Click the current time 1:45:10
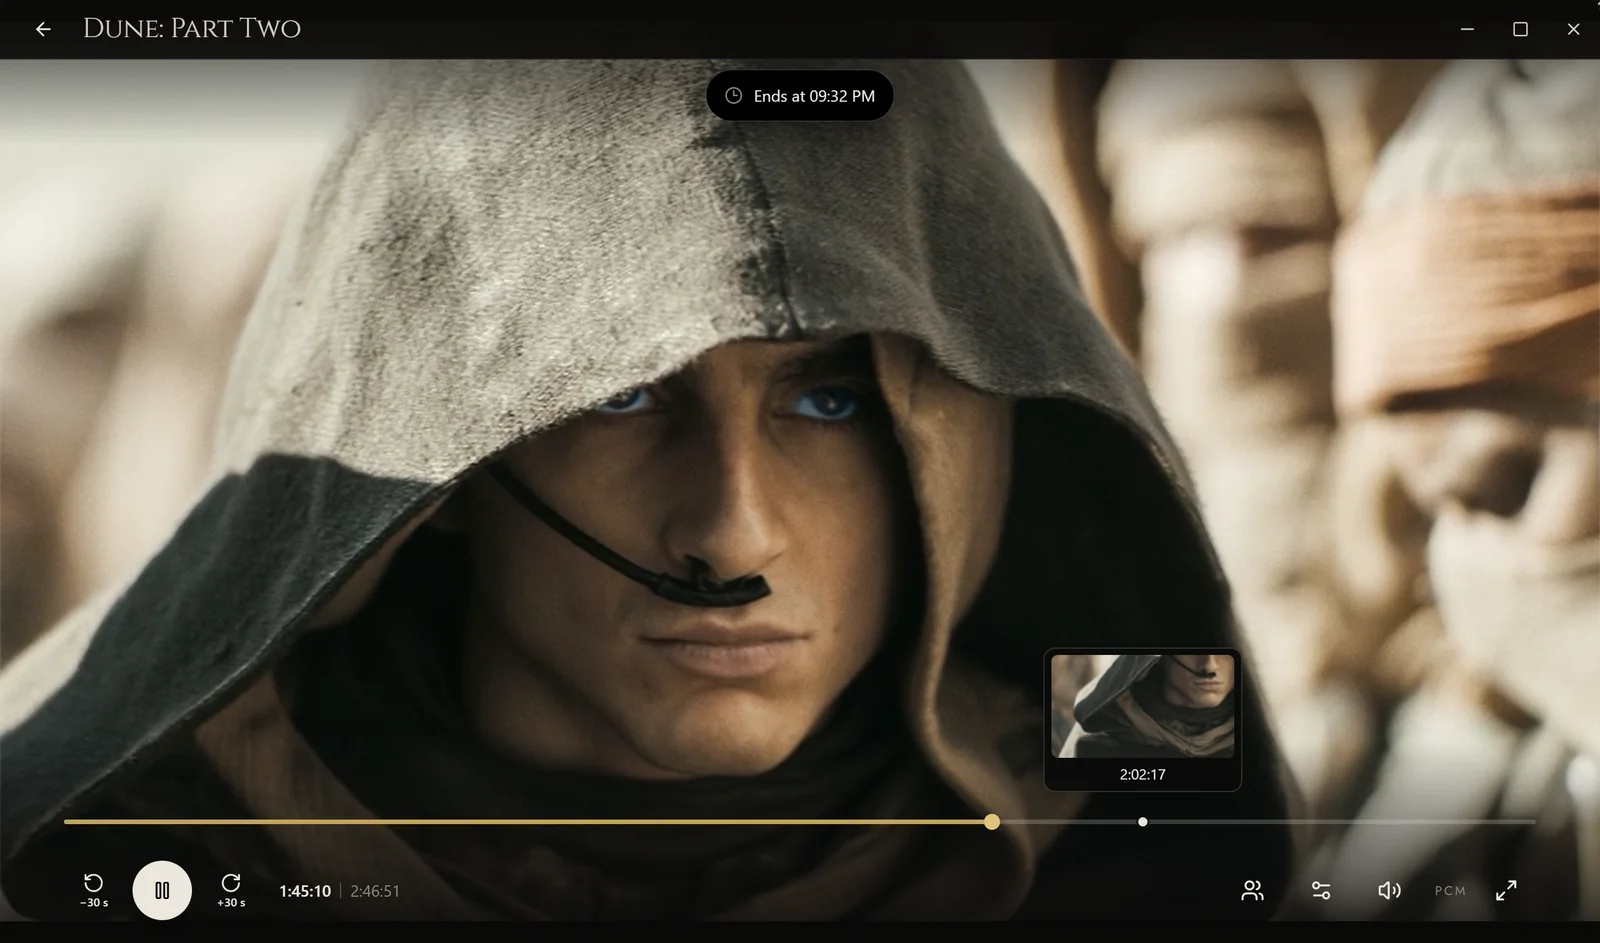The width and height of the screenshot is (1600, 943). pyautogui.click(x=305, y=891)
